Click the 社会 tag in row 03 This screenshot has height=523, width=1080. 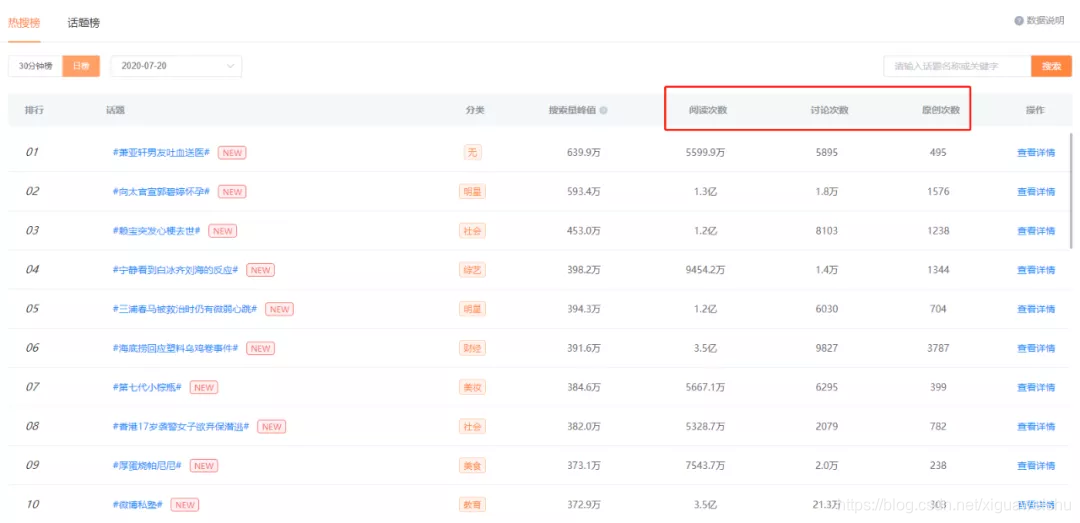tap(472, 231)
